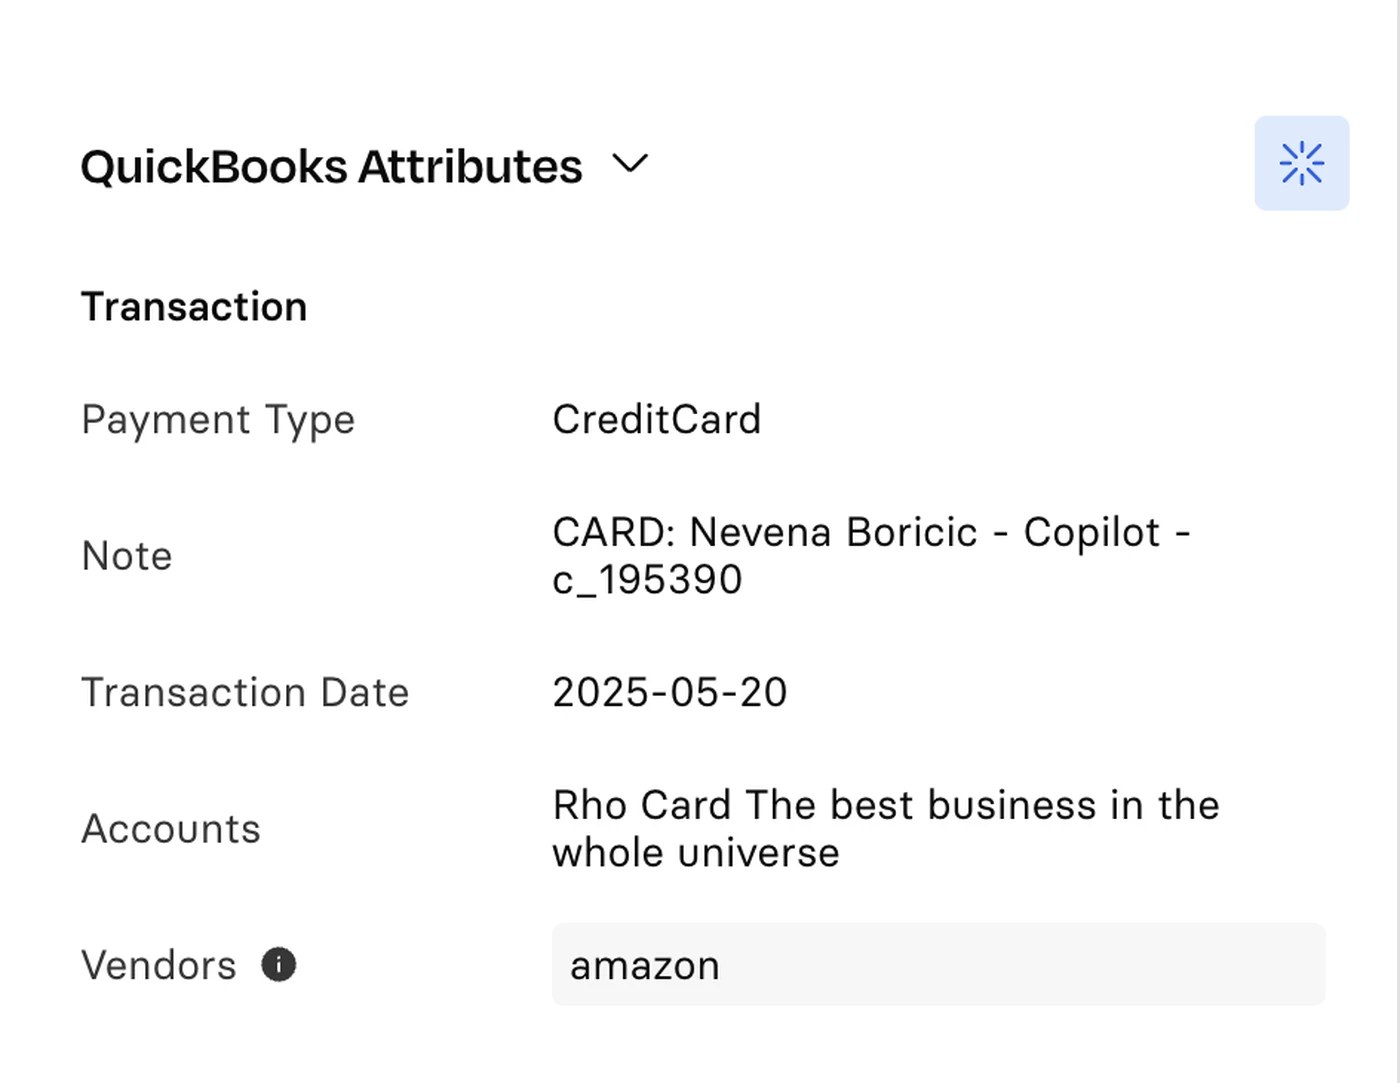Select the CreditCard payment type value

point(657,419)
